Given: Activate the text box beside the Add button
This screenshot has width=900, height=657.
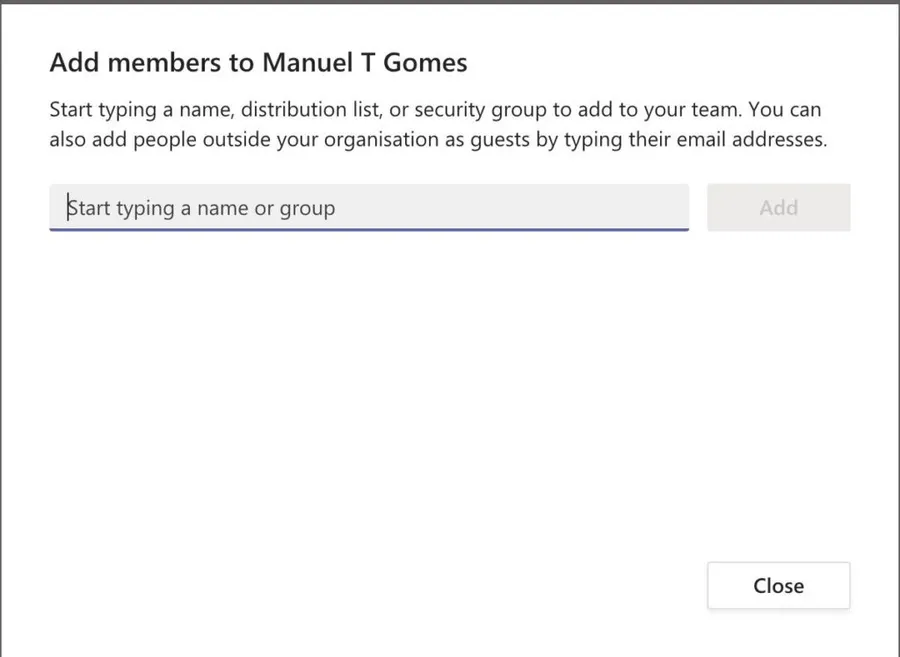Looking at the screenshot, I should tap(368, 208).
